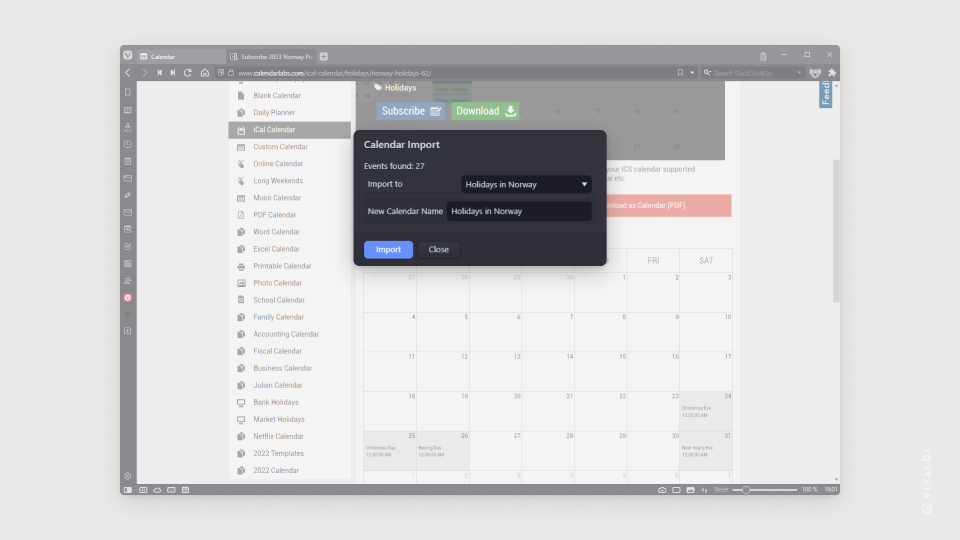
Task: Open the Reading List panel icon
Action: [128, 110]
